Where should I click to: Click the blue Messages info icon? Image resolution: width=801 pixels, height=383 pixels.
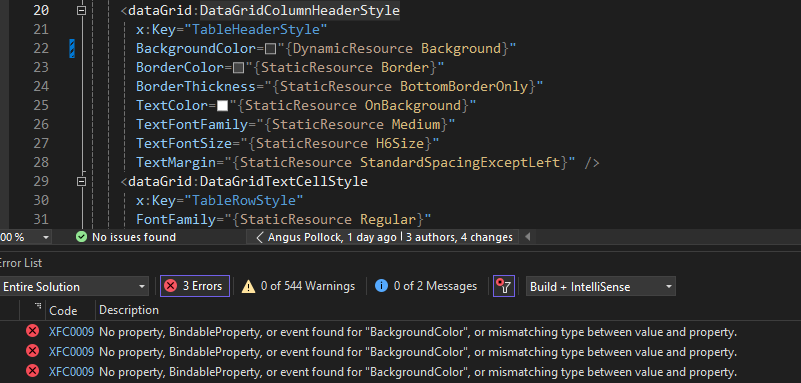tap(381, 286)
